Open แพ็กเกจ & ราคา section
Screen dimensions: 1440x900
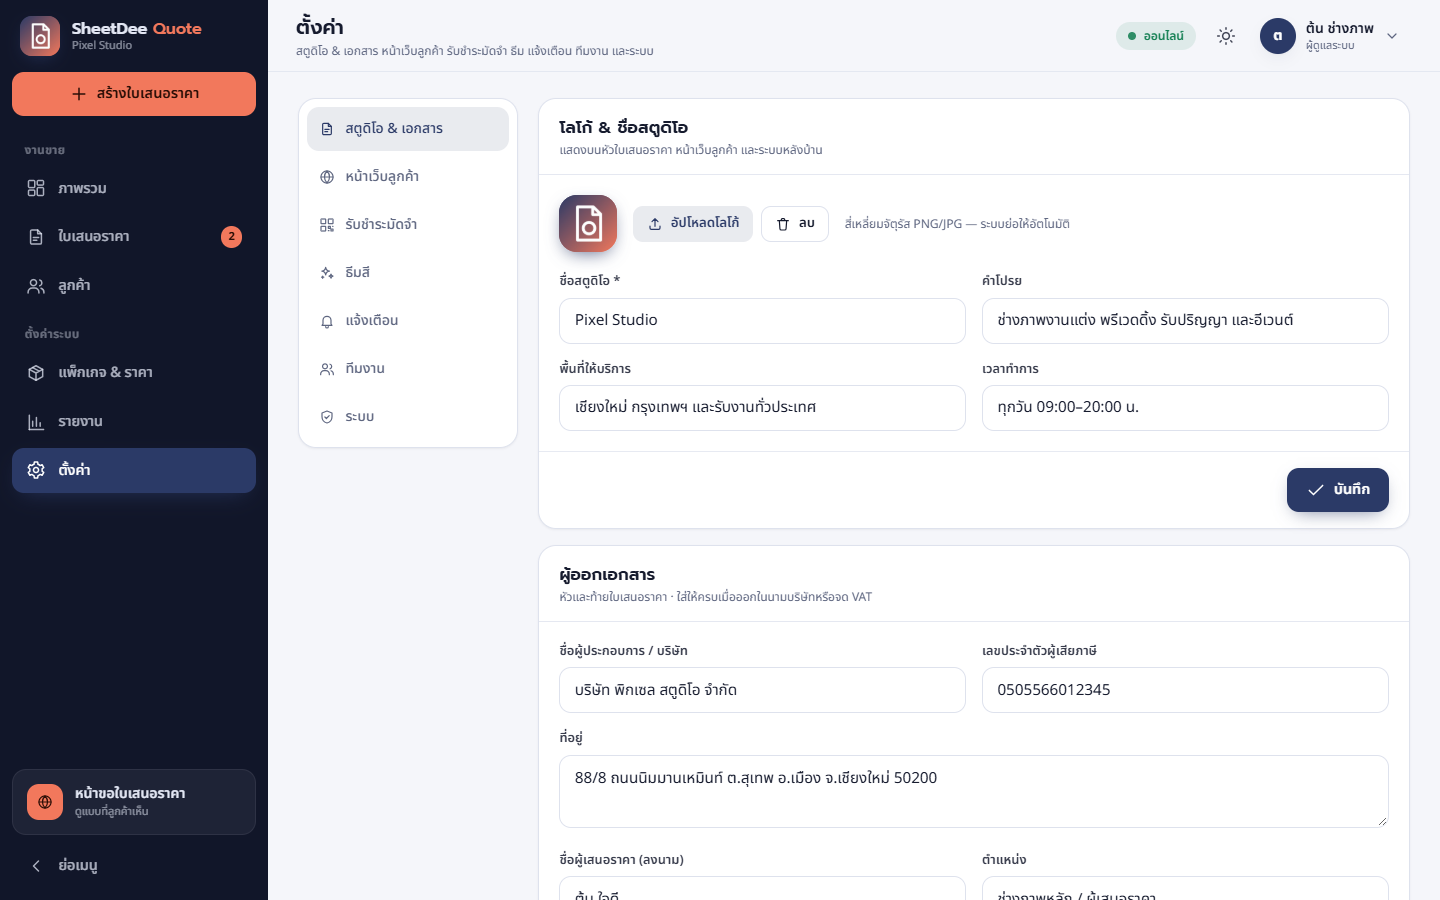(x=134, y=372)
